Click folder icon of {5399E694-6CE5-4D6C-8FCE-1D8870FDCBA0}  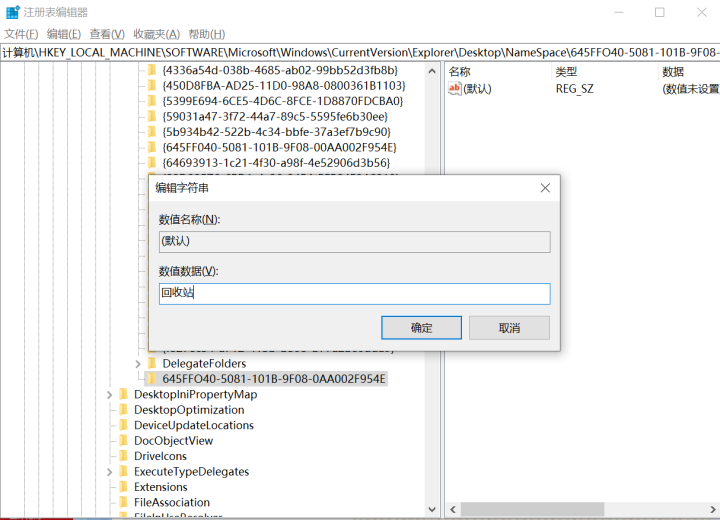[x=152, y=101]
